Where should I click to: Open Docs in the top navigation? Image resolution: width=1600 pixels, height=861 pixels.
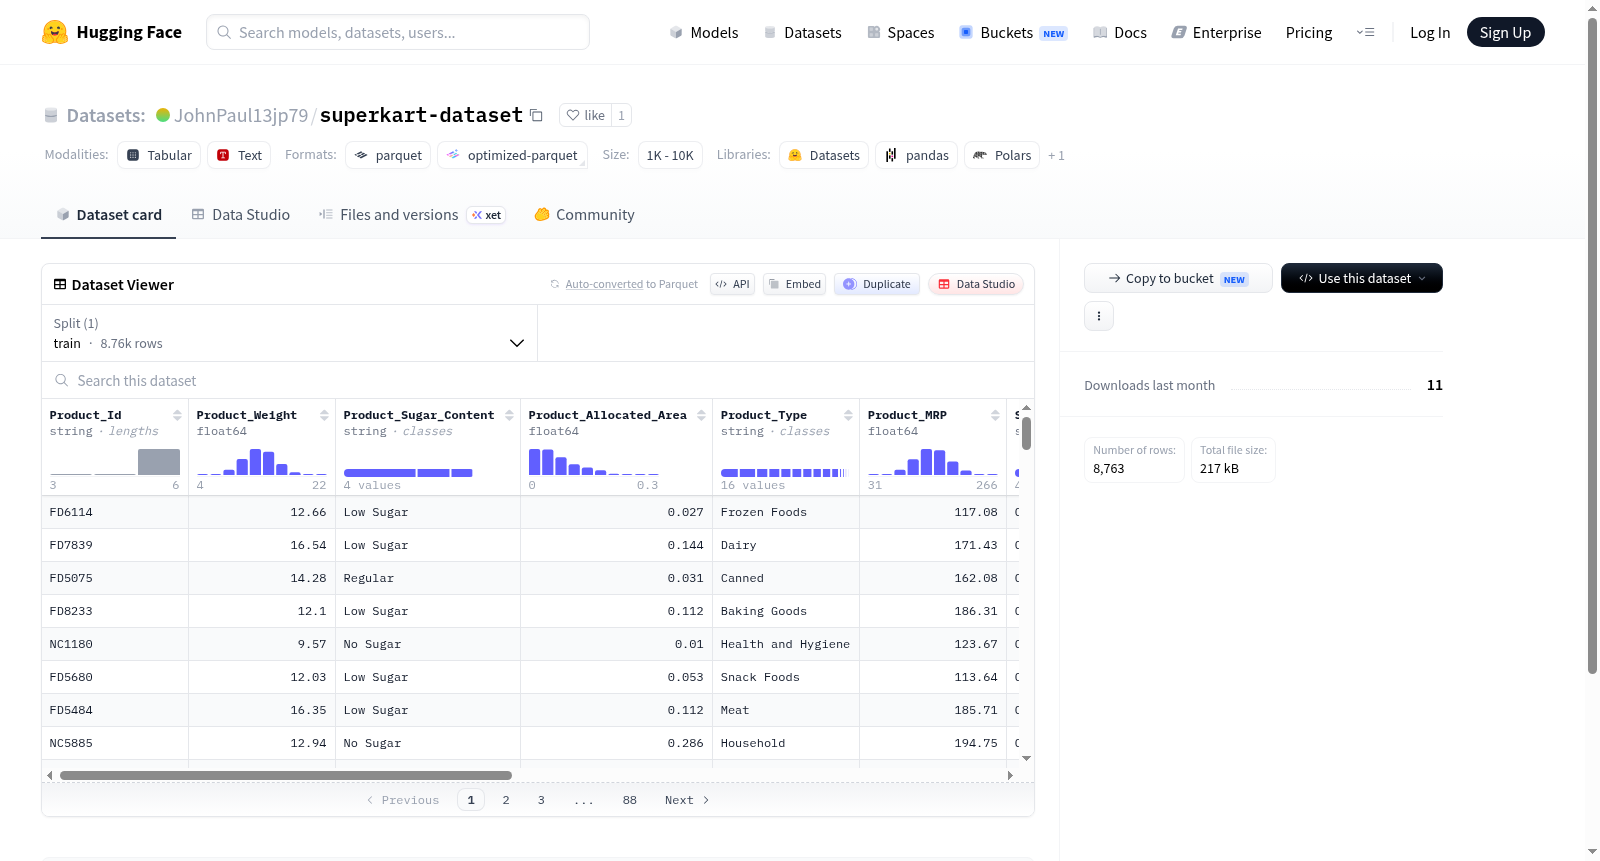click(1120, 32)
